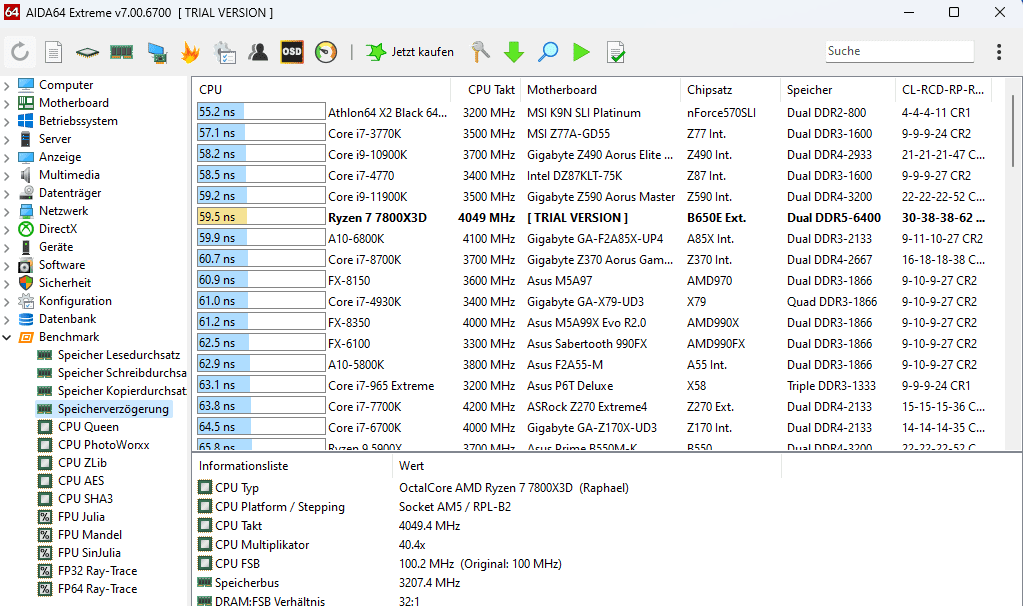Select Konfiguration in the tree
This screenshot has height=606, width=1023.
[75, 301]
